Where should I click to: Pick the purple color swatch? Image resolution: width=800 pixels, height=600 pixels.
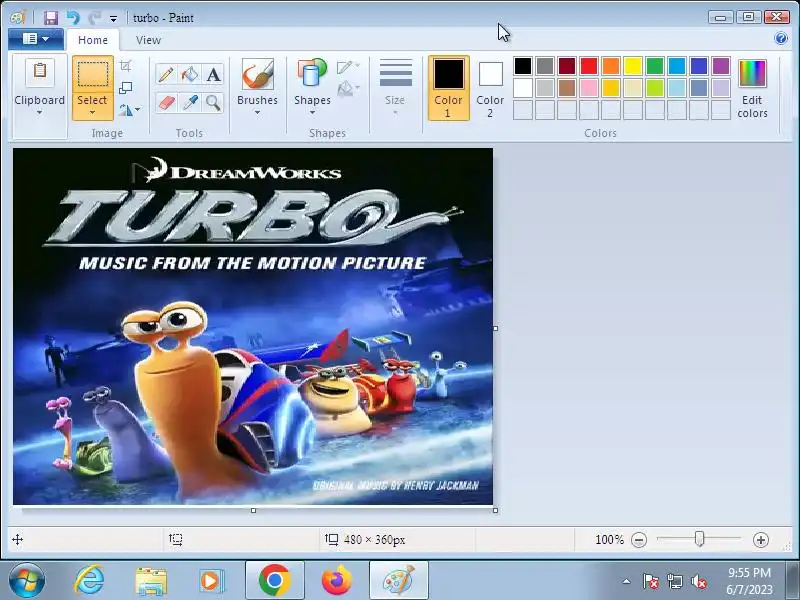point(720,66)
